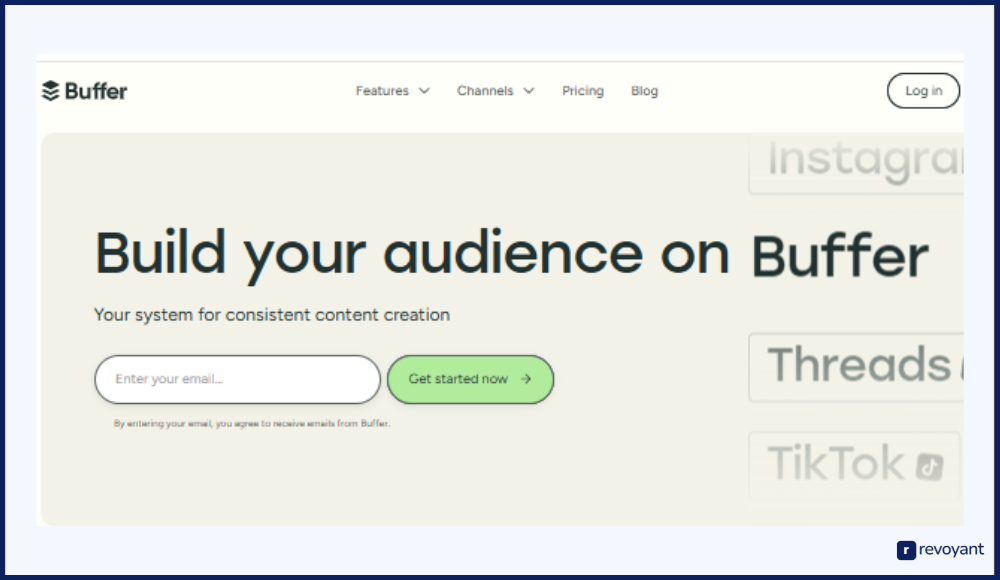This screenshot has height=580, width=1000.
Task: Click the revoyant square logo icon
Action: click(906, 550)
